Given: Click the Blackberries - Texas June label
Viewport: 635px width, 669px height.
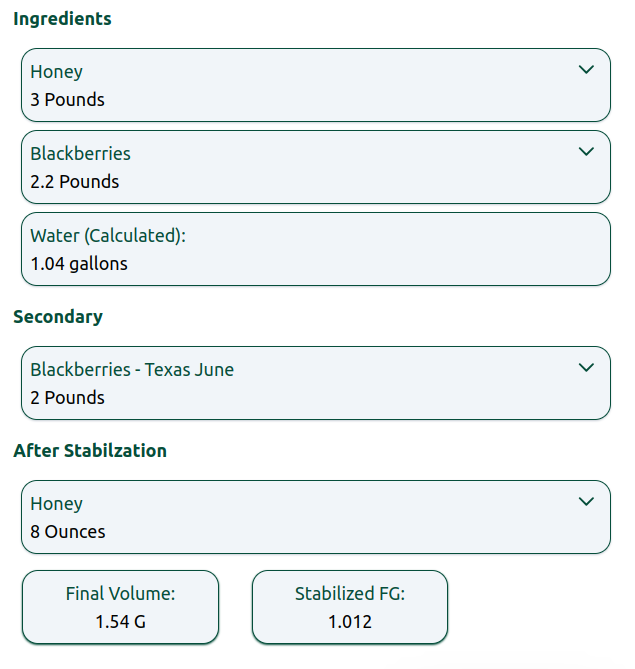Looking at the screenshot, I should pyautogui.click(x=132, y=370).
